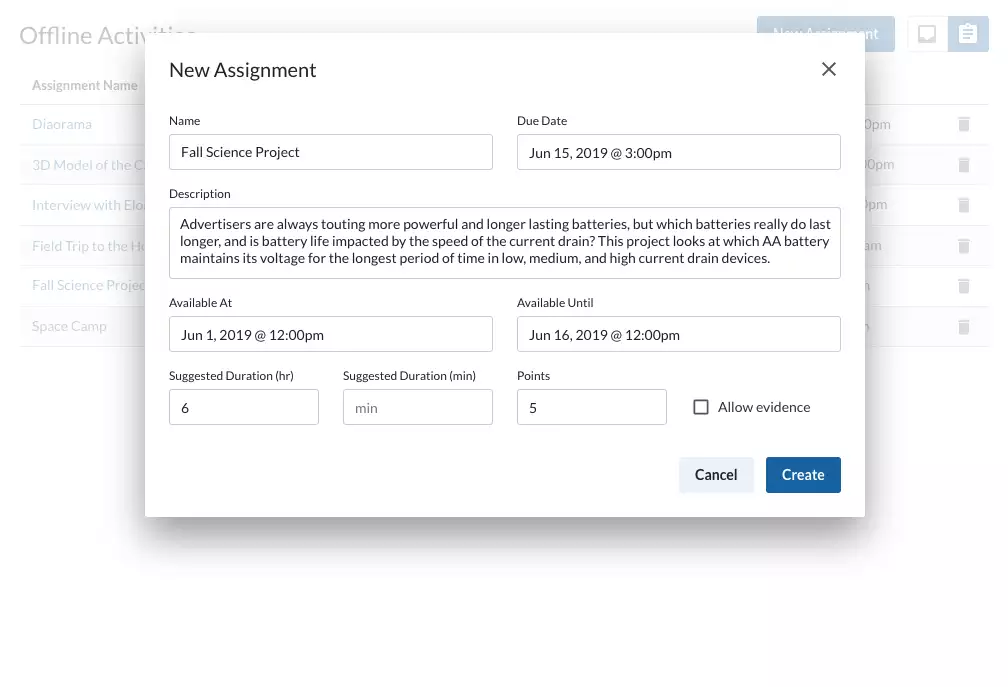Open the Available Until date field
The width and height of the screenshot is (1008, 687).
678,334
